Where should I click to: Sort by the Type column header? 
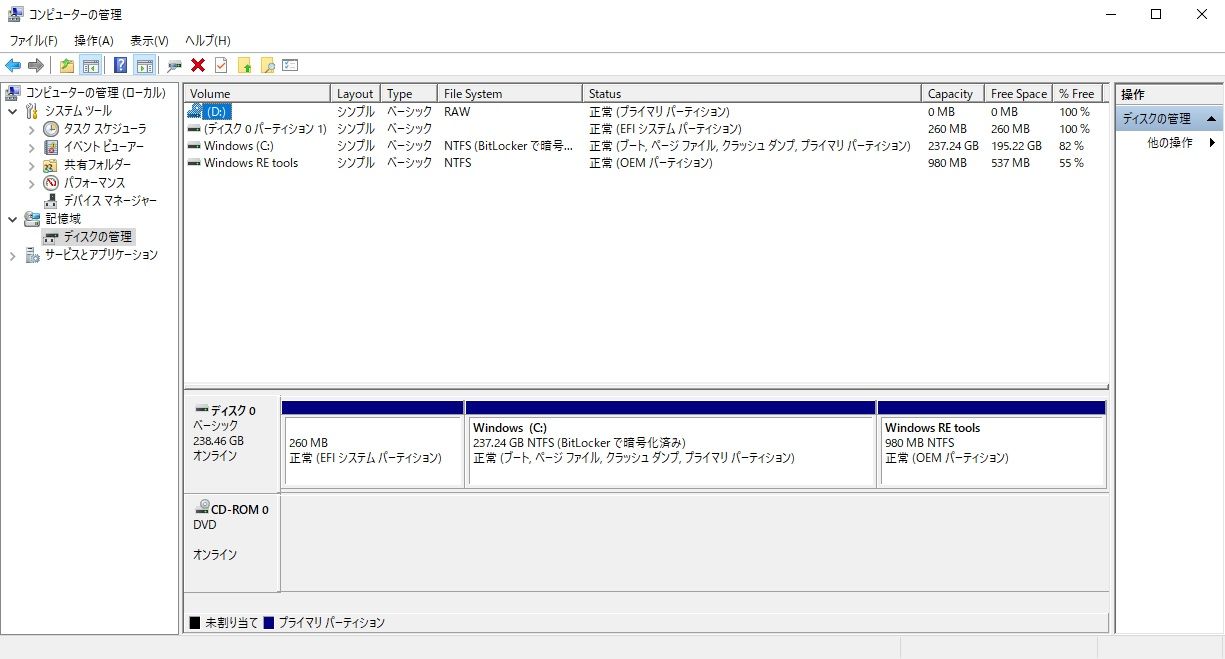click(x=408, y=93)
